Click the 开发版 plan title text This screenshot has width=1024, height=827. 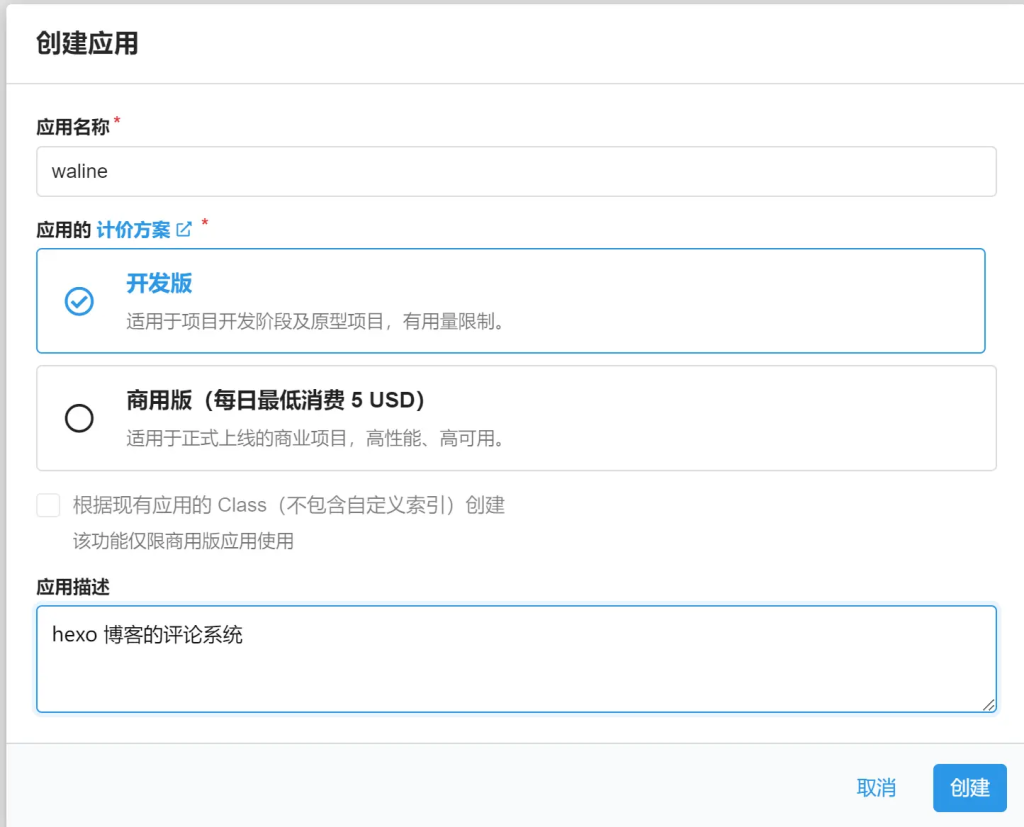(160, 284)
